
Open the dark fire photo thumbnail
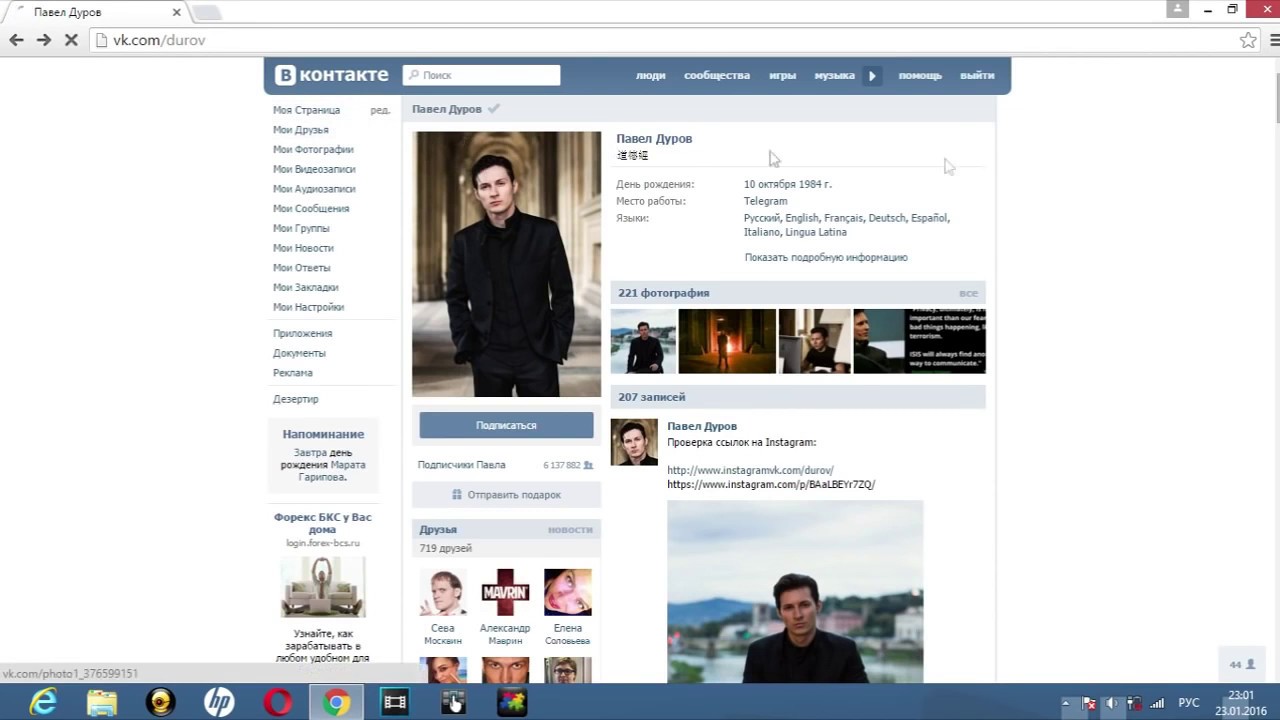[x=727, y=341]
